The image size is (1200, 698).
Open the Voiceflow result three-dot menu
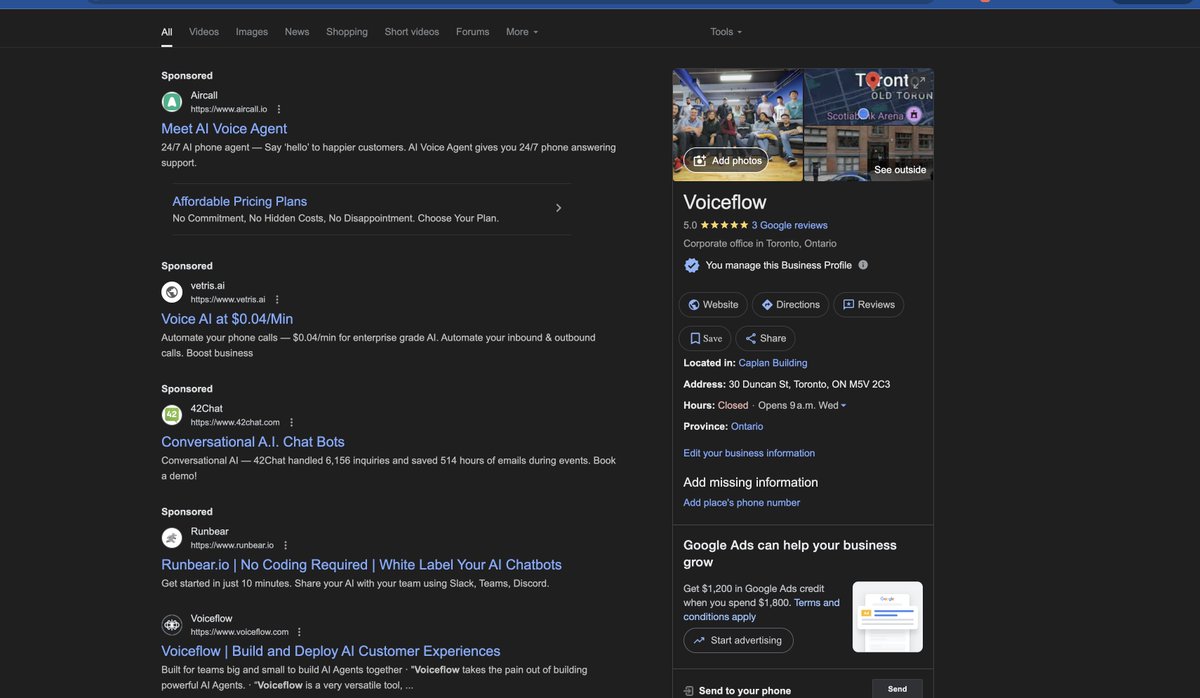(x=299, y=632)
